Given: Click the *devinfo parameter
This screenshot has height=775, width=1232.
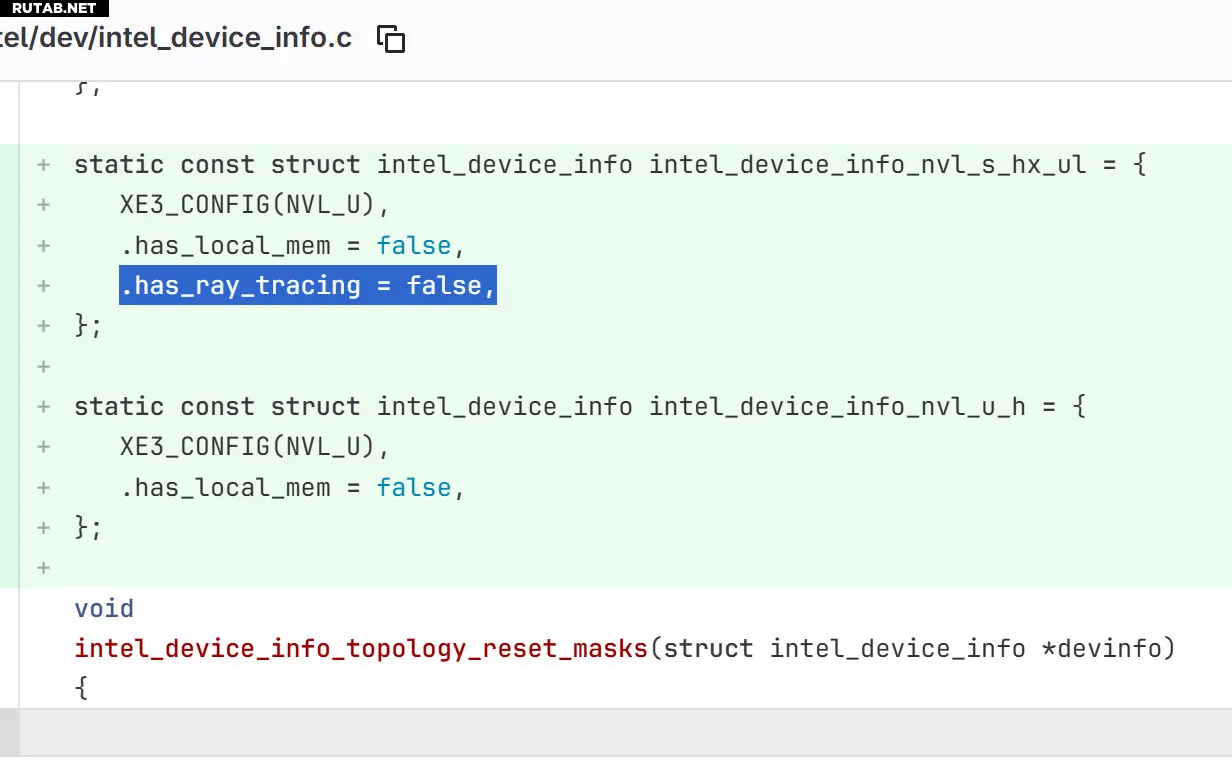Looking at the screenshot, I should coord(1103,649).
